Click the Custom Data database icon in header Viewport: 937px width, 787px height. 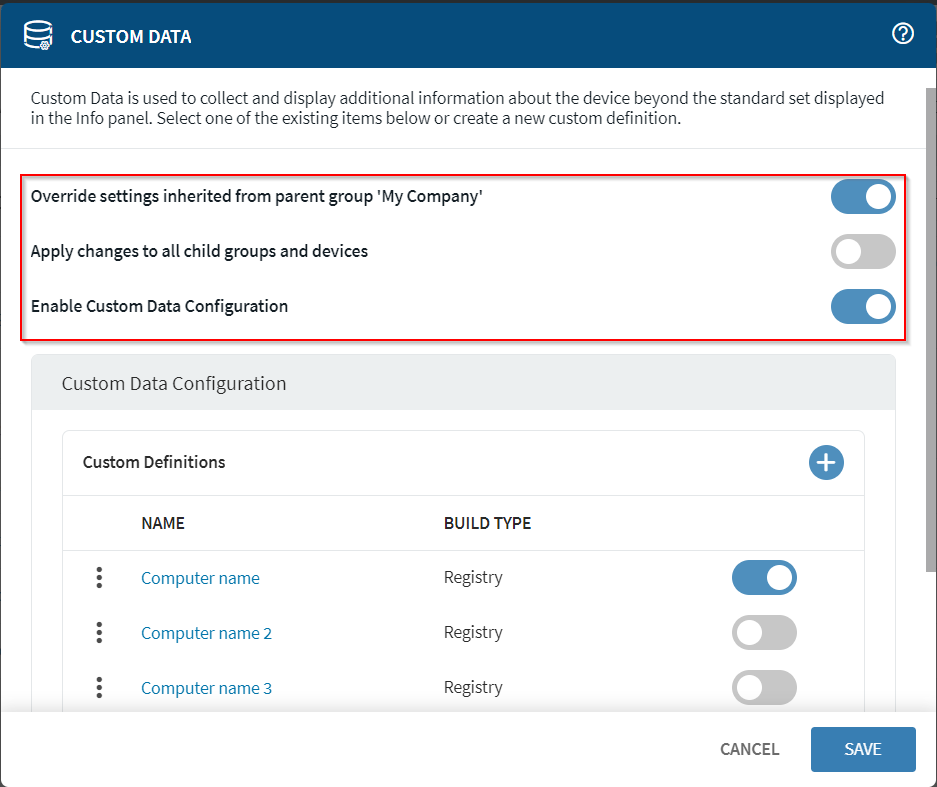39,36
